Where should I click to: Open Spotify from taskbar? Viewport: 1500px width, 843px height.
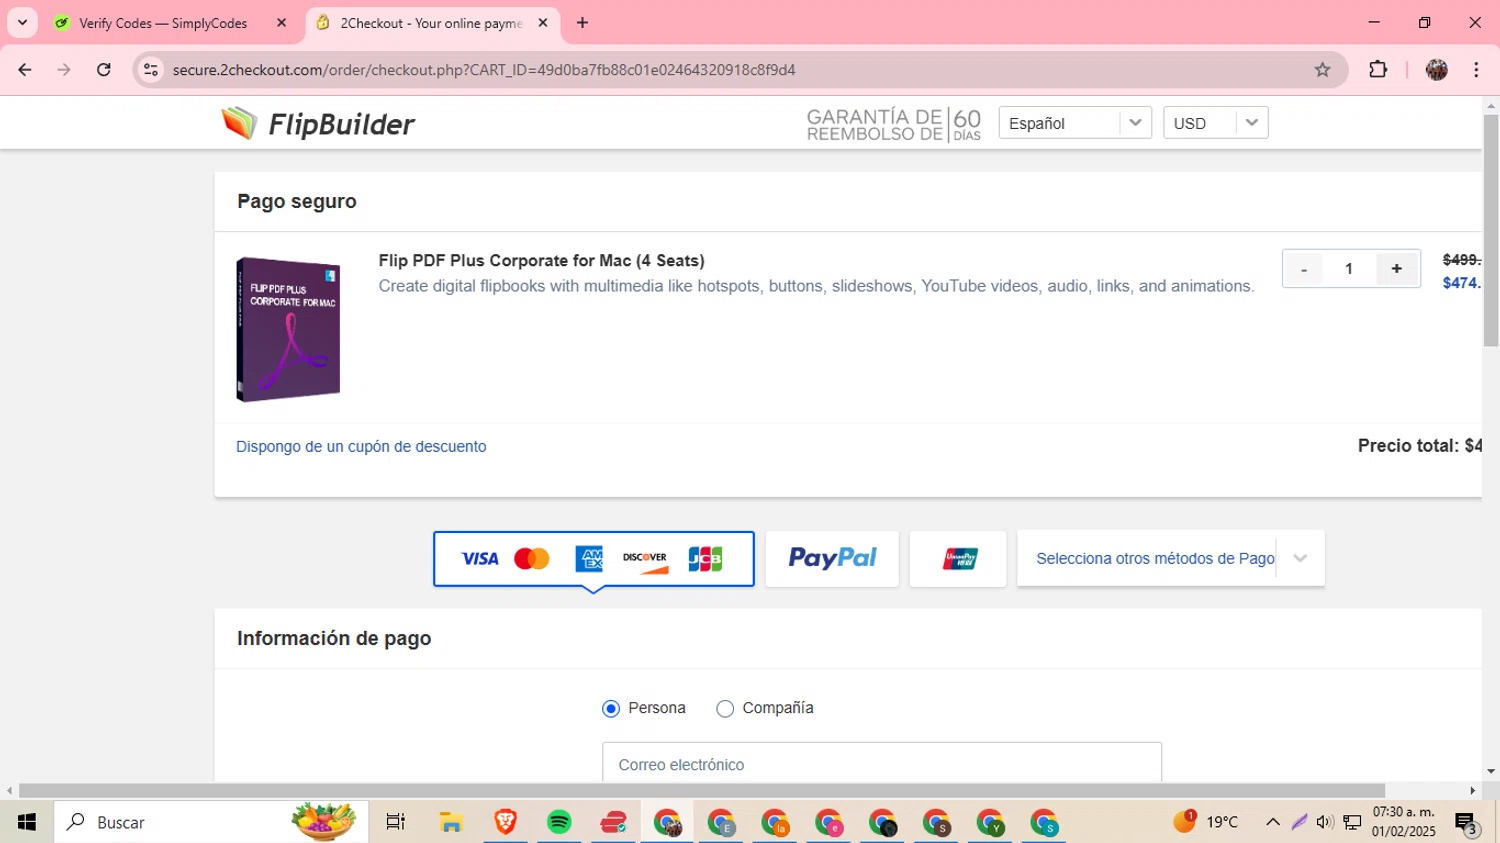coord(559,822)
